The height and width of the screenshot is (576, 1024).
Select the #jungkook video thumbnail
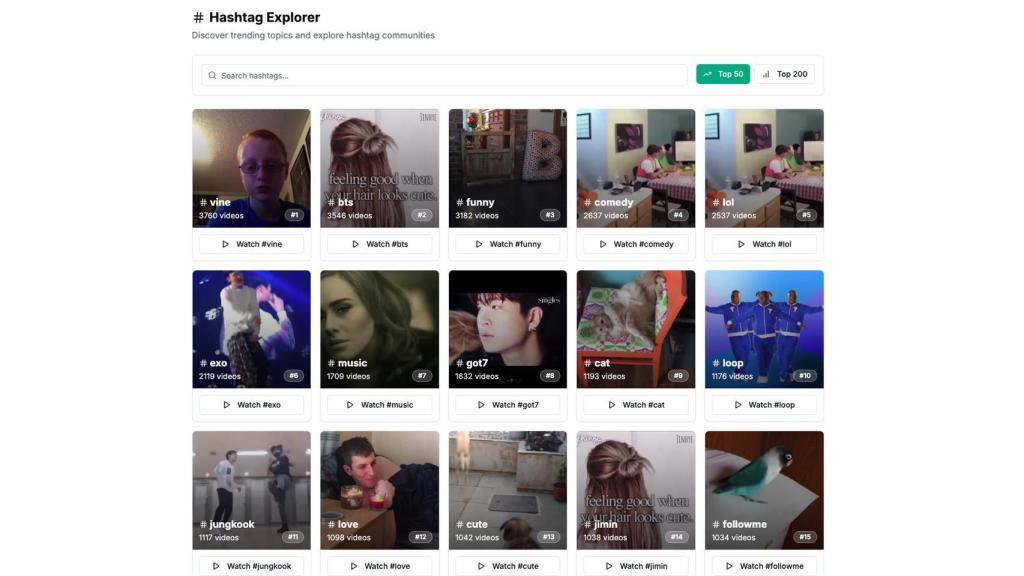click(251, 490)
